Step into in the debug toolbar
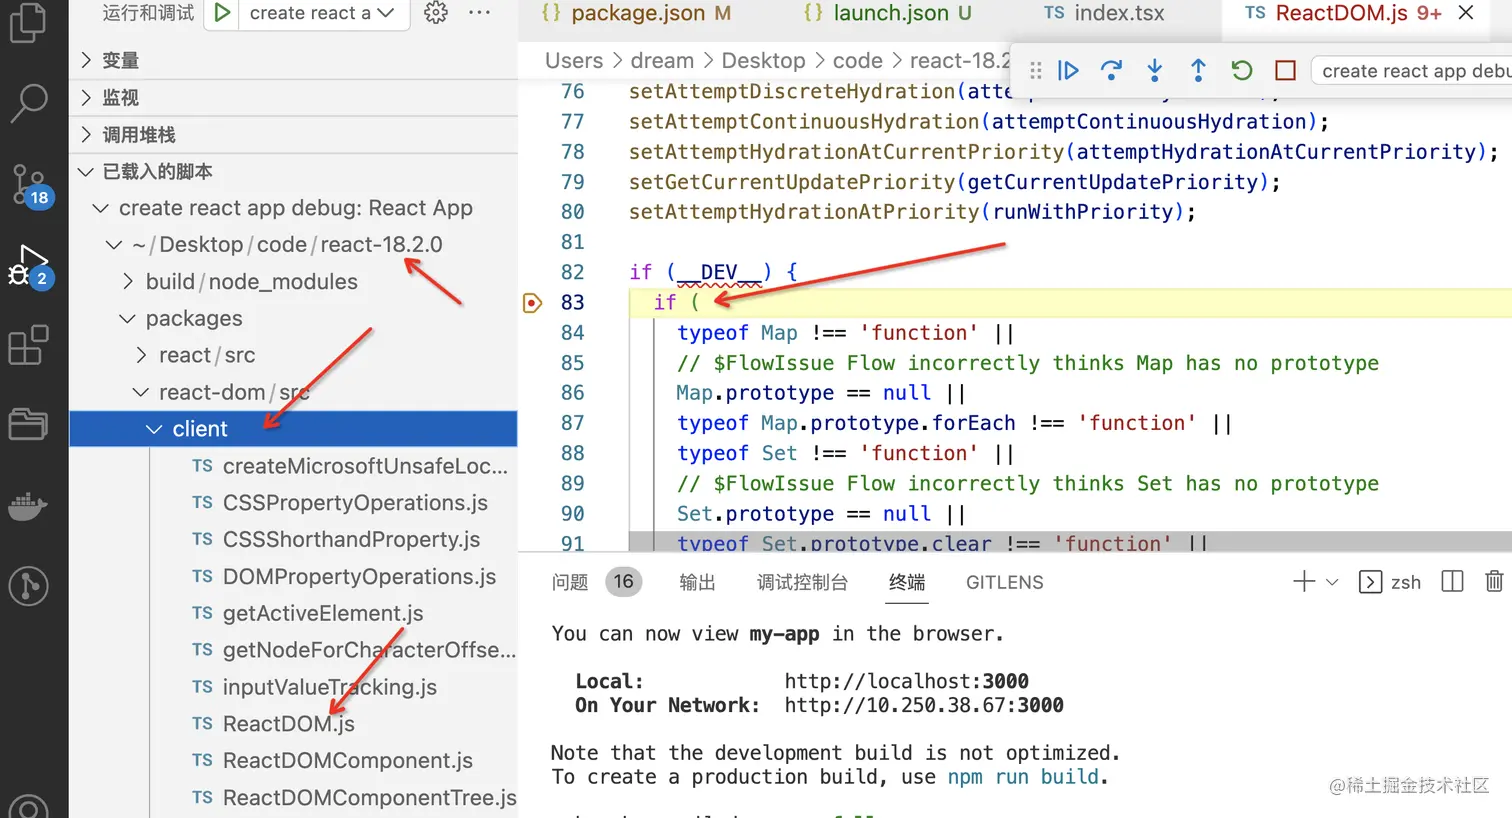Viewport: 1512px width, 818px height. pos(1155,71)
